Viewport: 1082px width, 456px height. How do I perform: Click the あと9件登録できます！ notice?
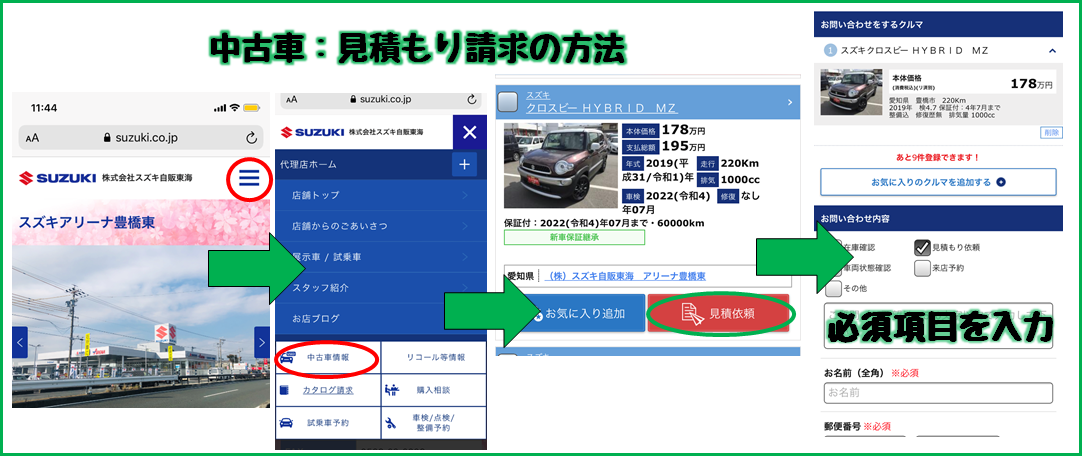click(x=938, y=157)
